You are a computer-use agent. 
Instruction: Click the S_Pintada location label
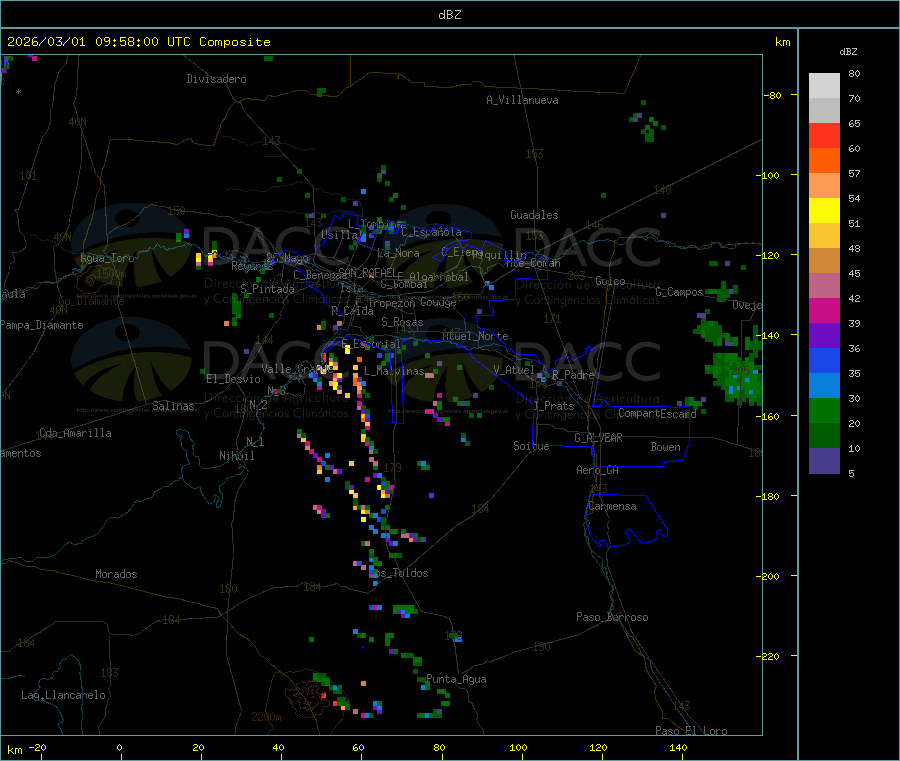(x=267, y=289)
